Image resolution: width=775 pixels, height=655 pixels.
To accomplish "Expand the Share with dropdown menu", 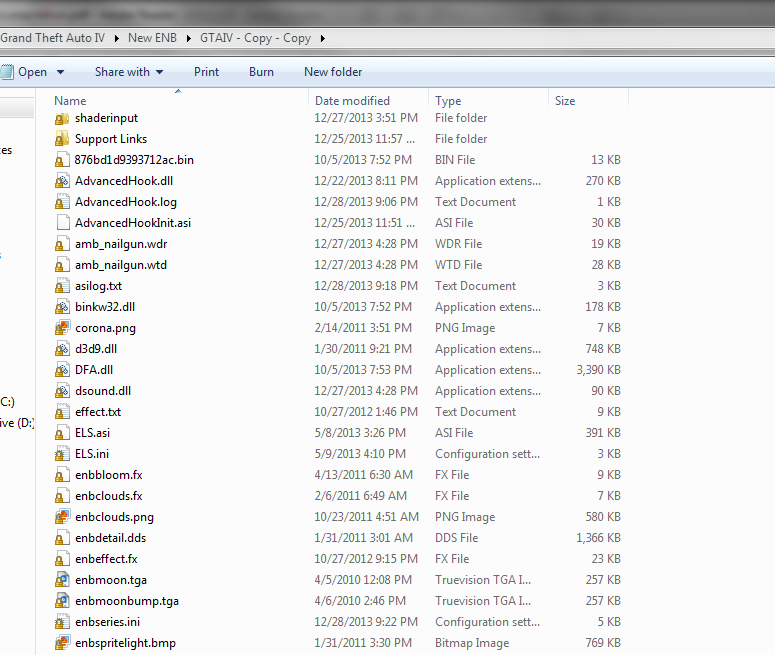I will pyautogui.click(x=160, y=72).
